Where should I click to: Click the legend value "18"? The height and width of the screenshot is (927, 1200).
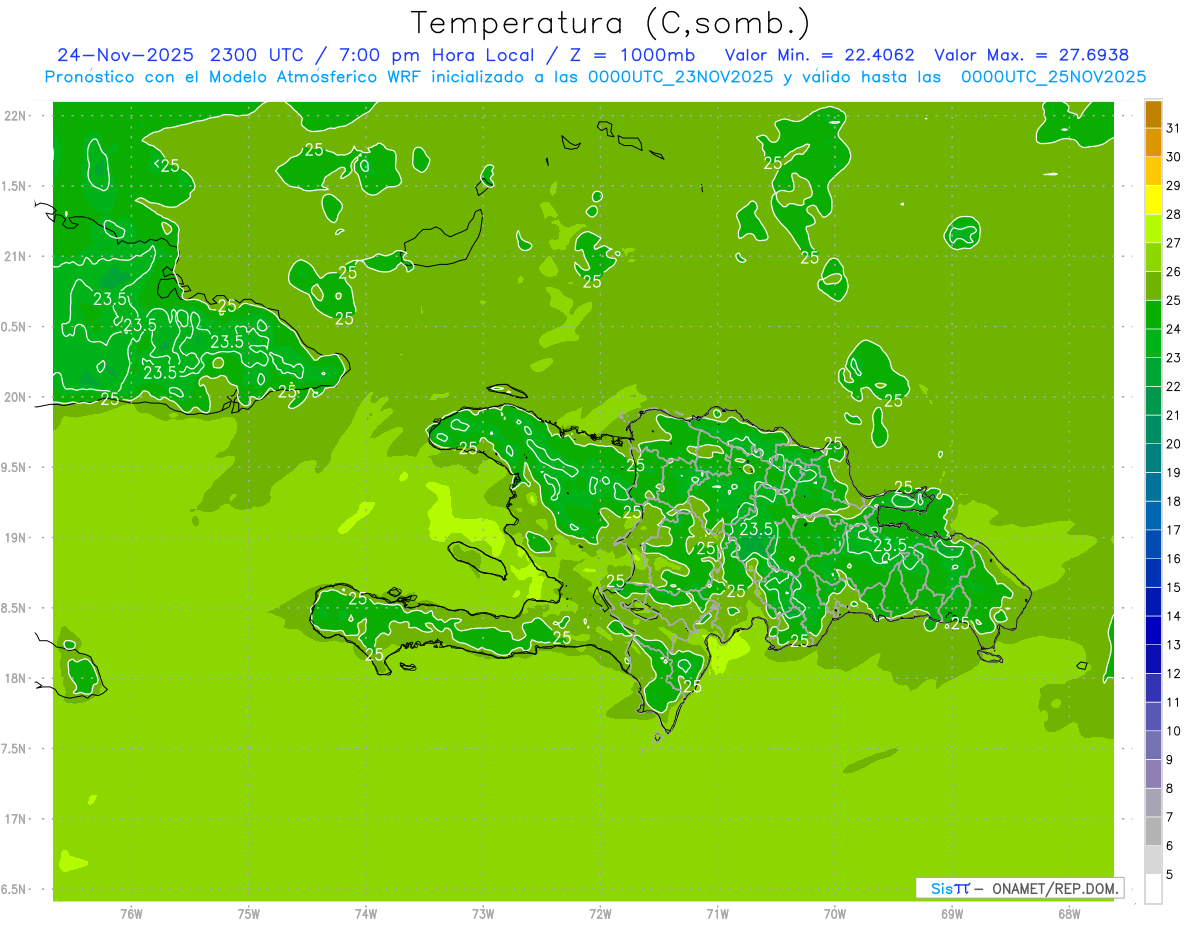pos(1174,501)
